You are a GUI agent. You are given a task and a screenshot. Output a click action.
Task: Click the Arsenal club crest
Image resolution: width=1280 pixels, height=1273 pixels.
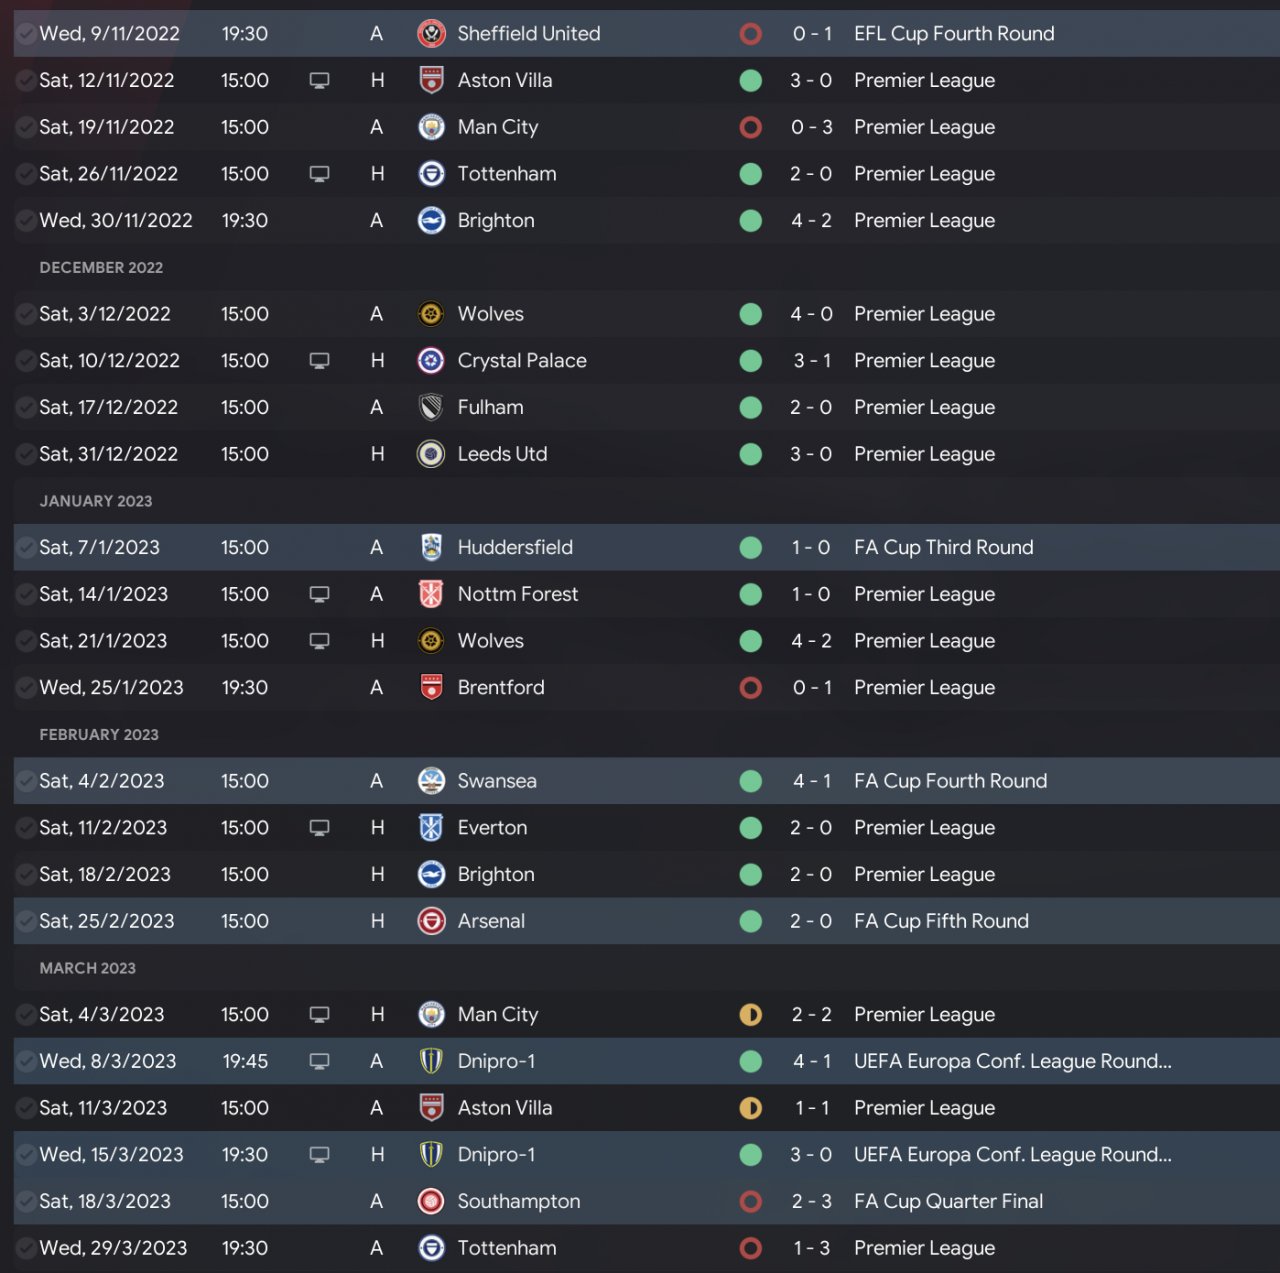[431, 922]
